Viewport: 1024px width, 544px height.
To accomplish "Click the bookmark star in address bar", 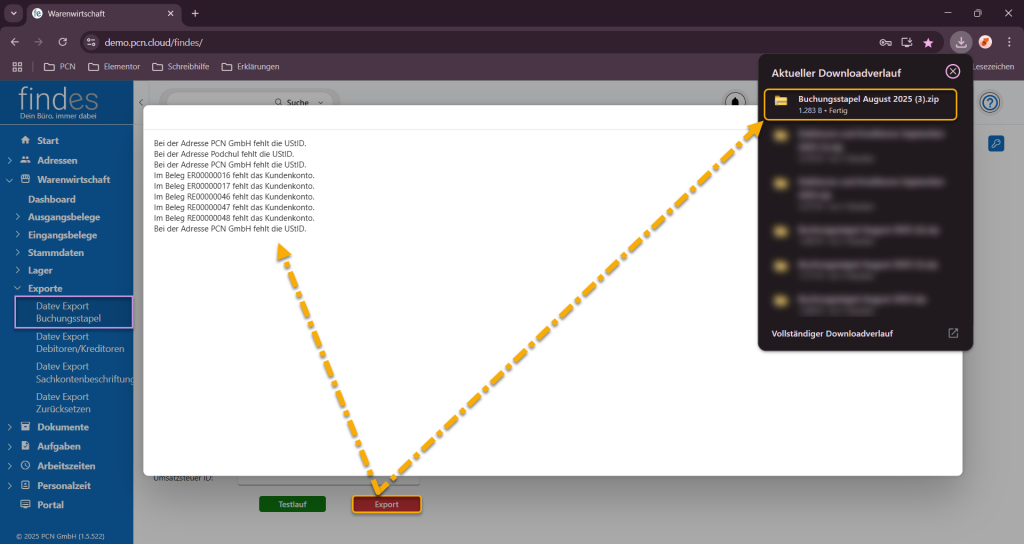I will [x=928, y=42].
